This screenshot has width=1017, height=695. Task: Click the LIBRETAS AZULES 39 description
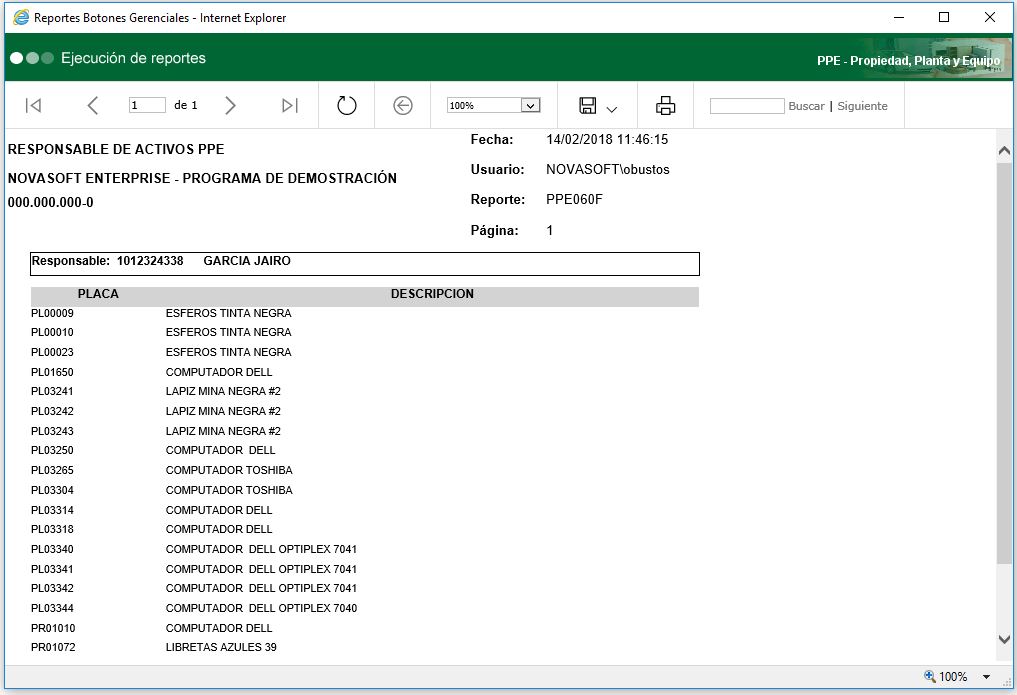(221, 647)
